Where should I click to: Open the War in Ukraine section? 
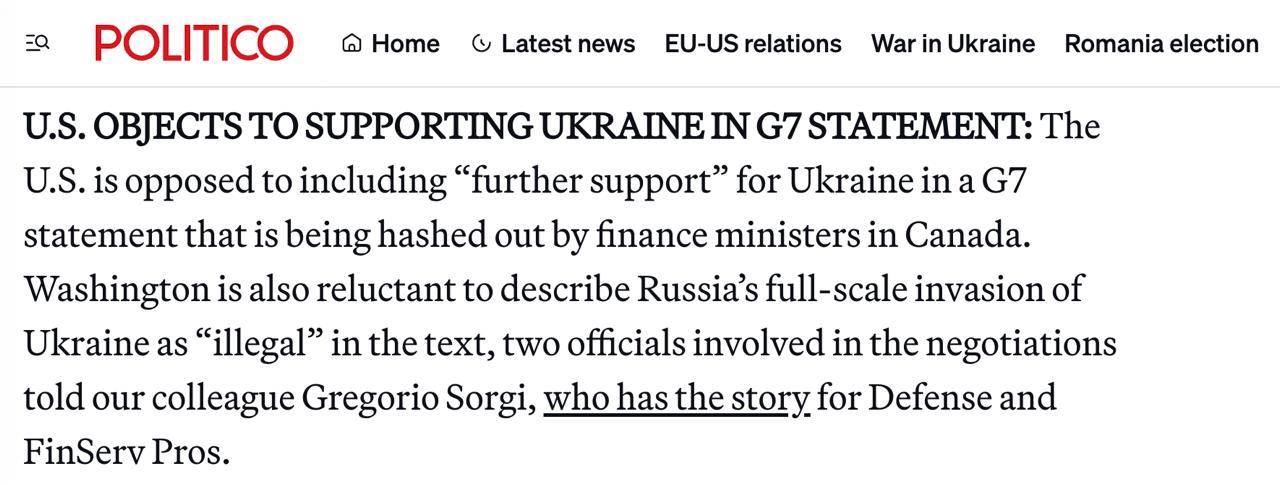tap(952, 44)
